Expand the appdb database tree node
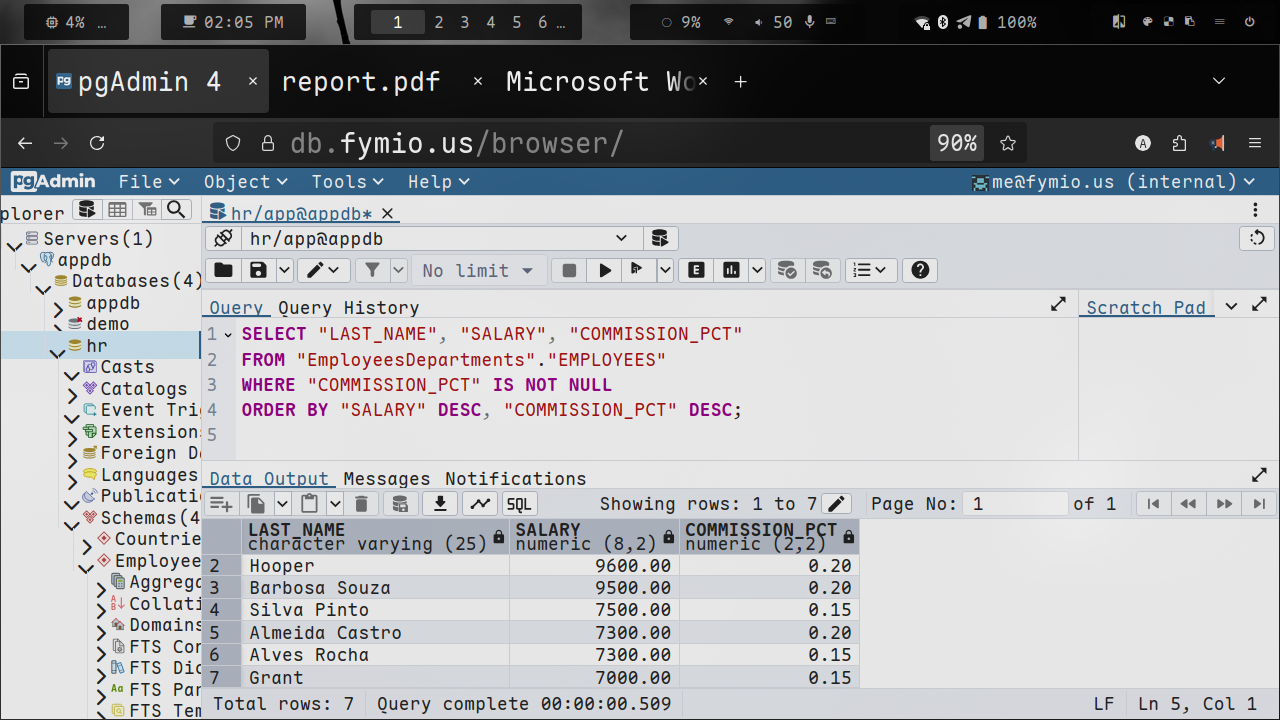 tap(58, 310)
